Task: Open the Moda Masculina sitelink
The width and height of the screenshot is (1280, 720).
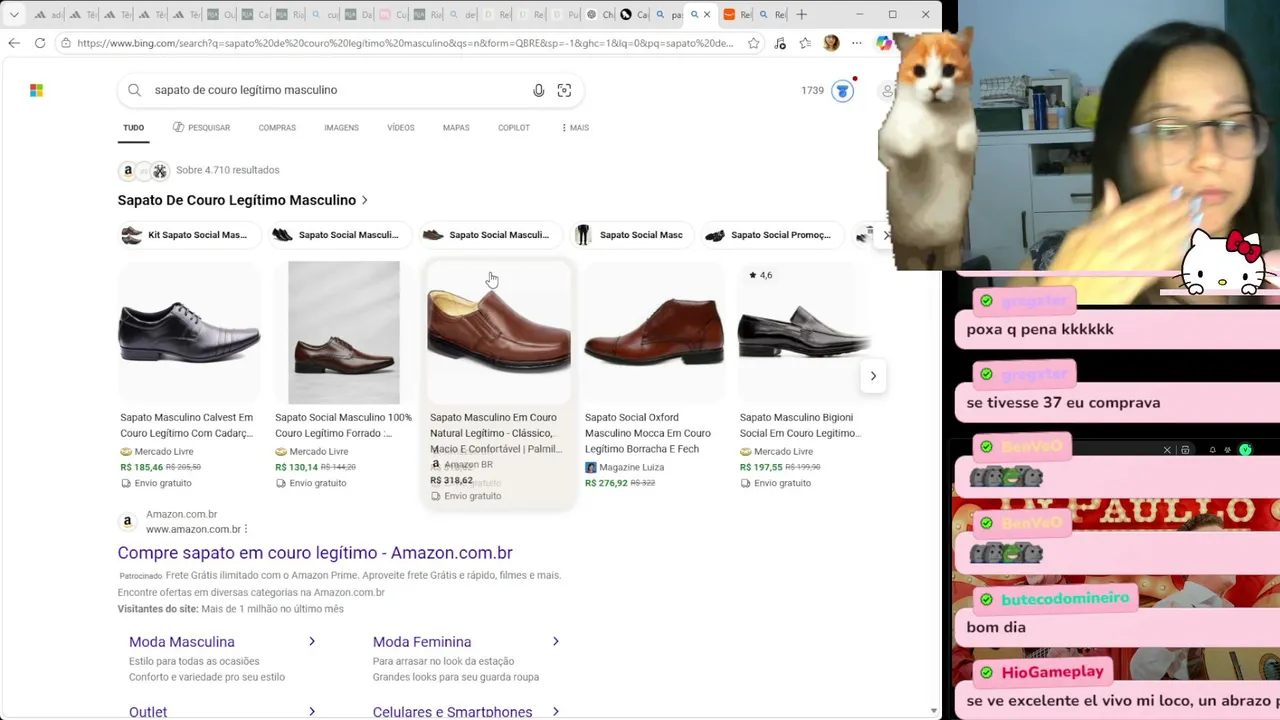Action: click(182, 642)
